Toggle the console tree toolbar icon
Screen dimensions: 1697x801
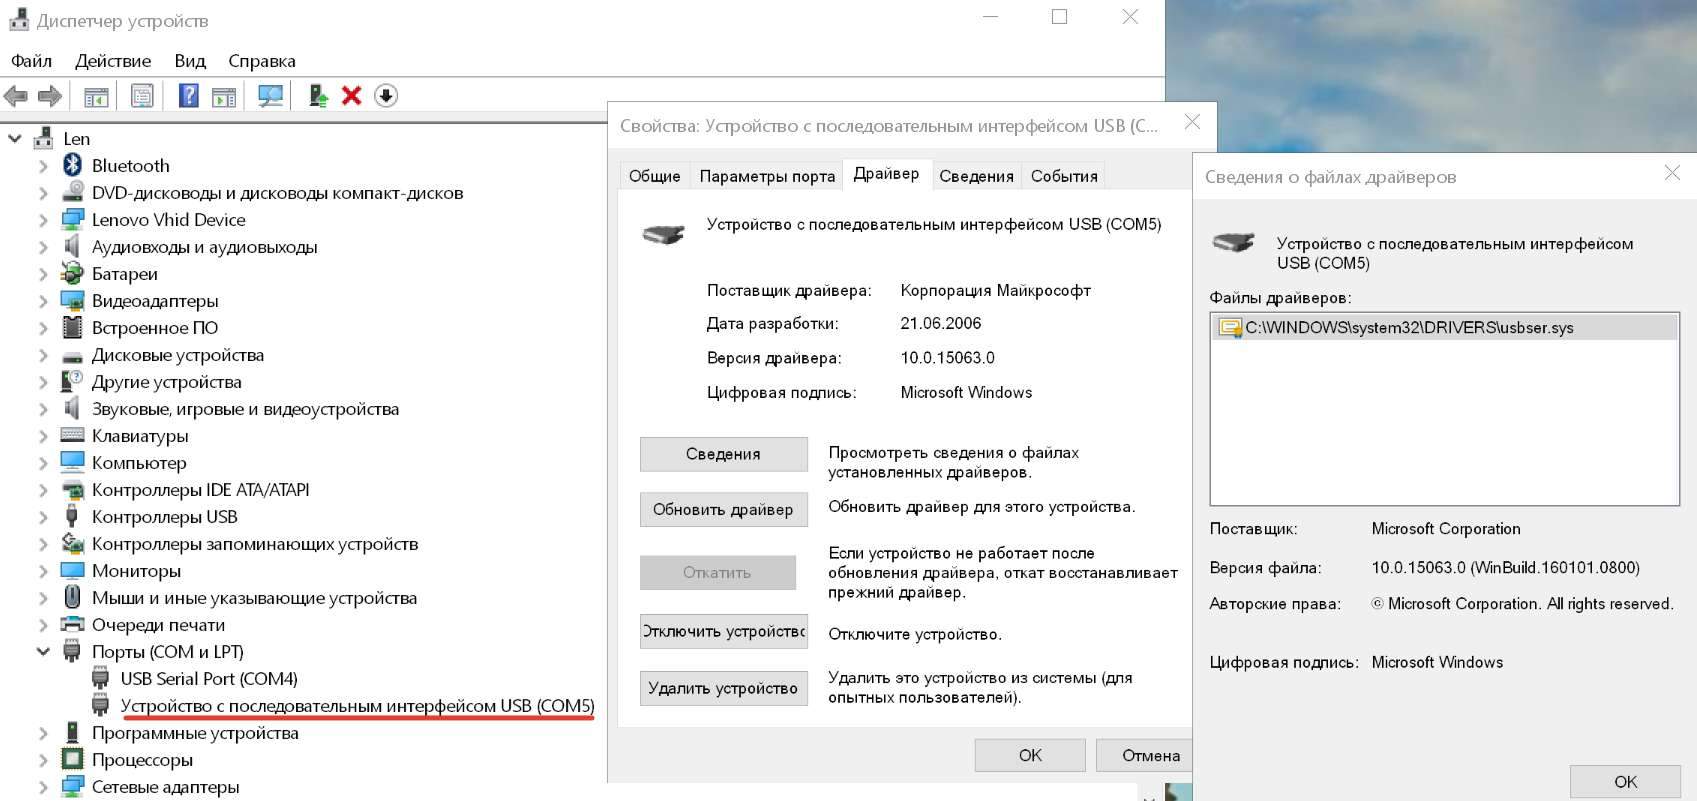96,96
